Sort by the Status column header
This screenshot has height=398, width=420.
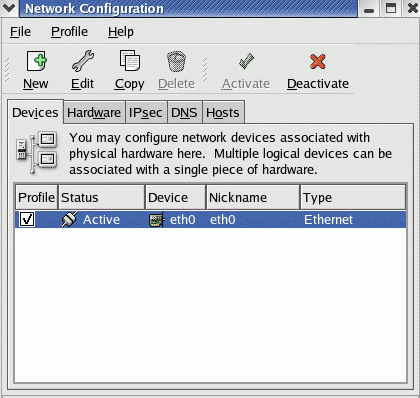click(101, 197)
